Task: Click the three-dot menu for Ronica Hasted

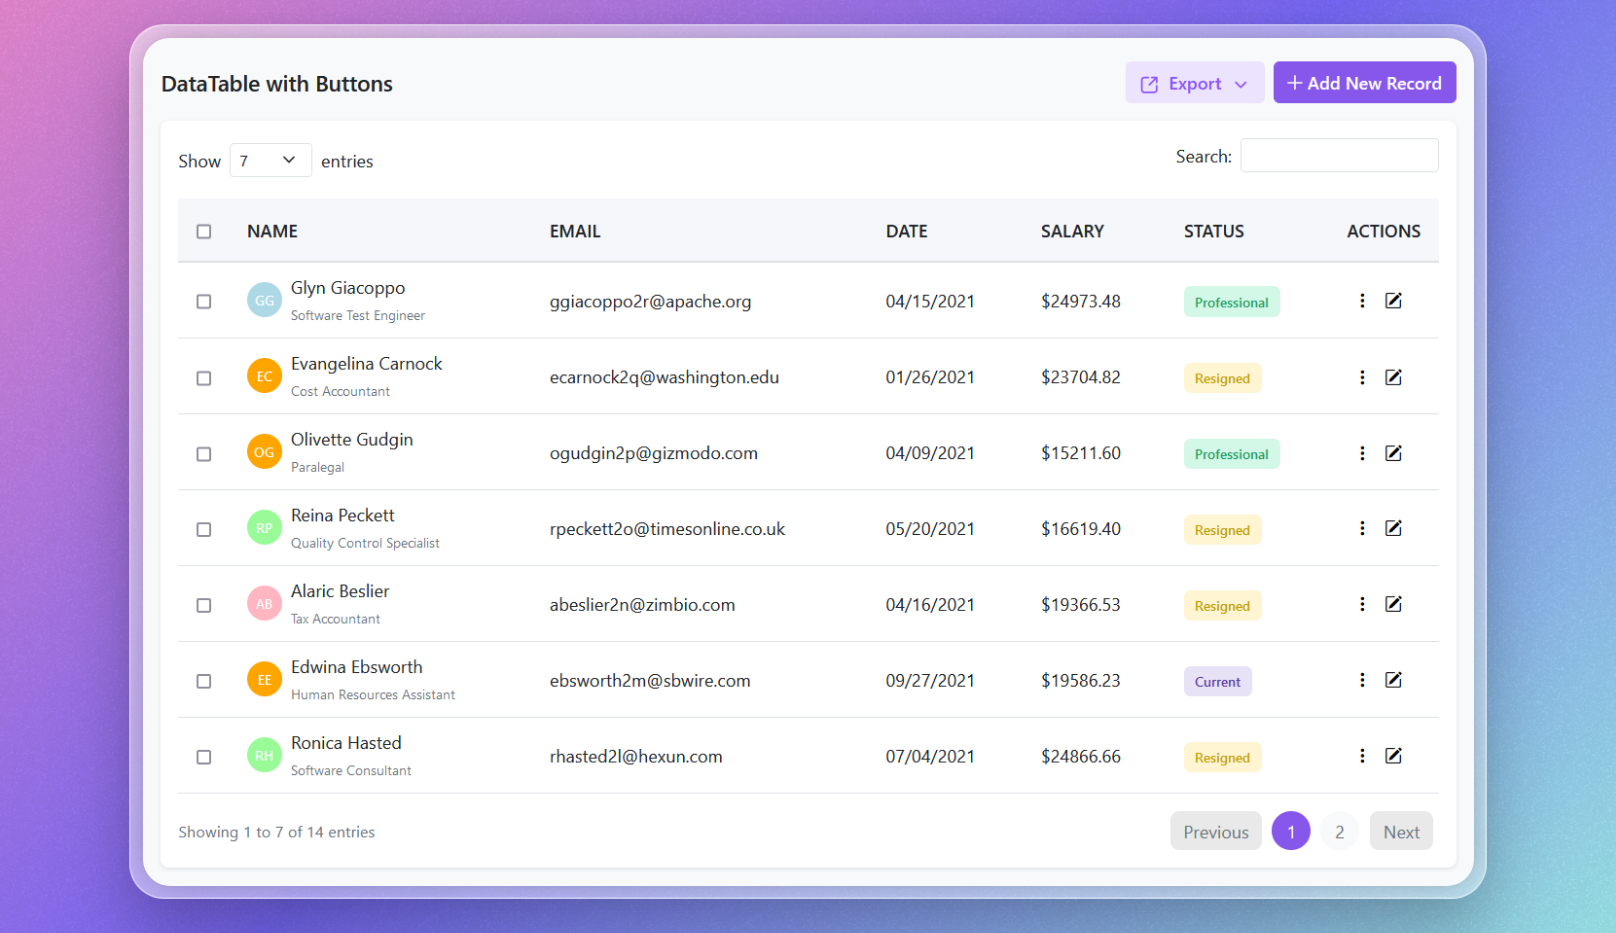Action: pyautogui.click(x=1361, y=756)
